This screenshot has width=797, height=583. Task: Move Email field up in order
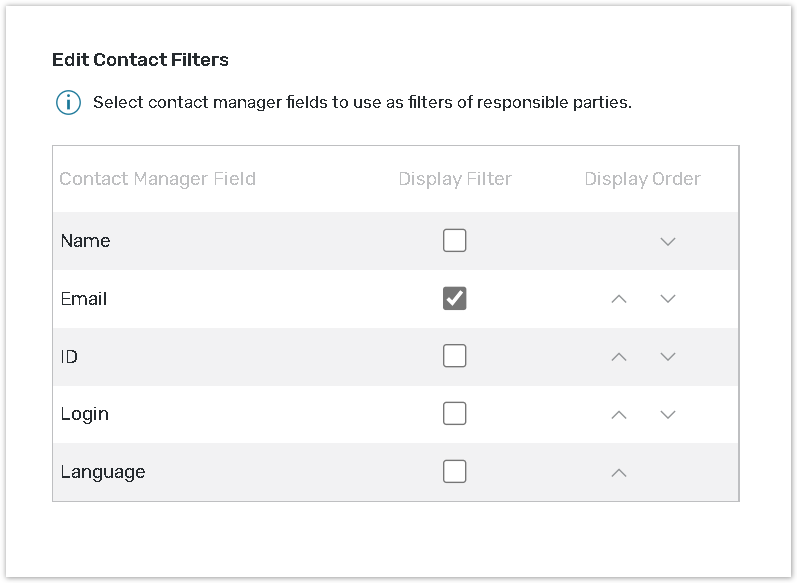click(x=619, y=299)
